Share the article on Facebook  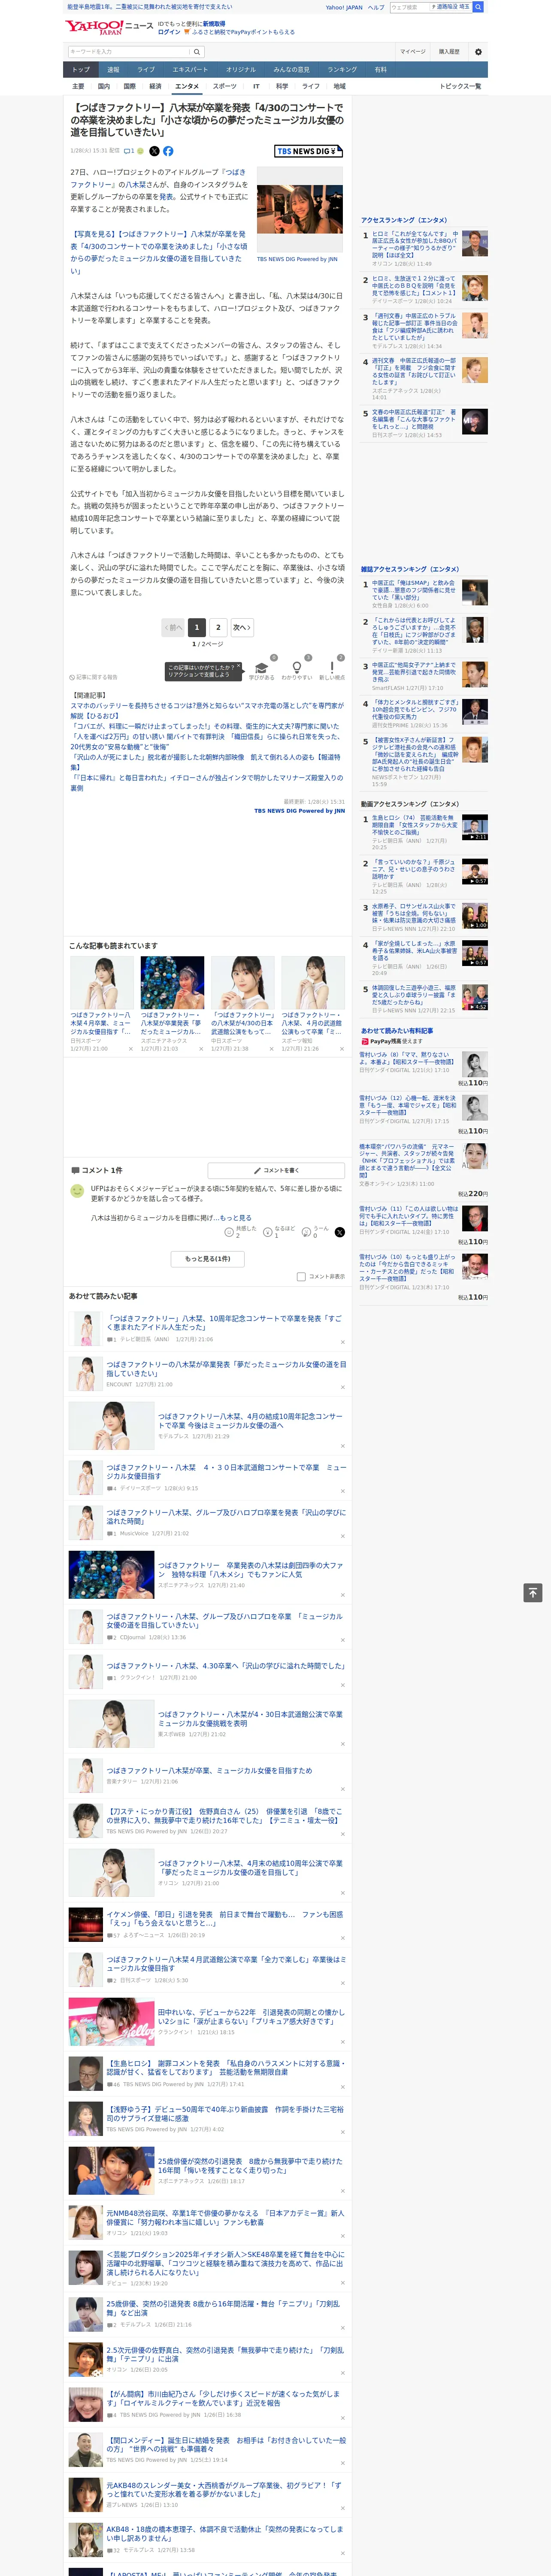pyautogui.click(x=168, y=151)
